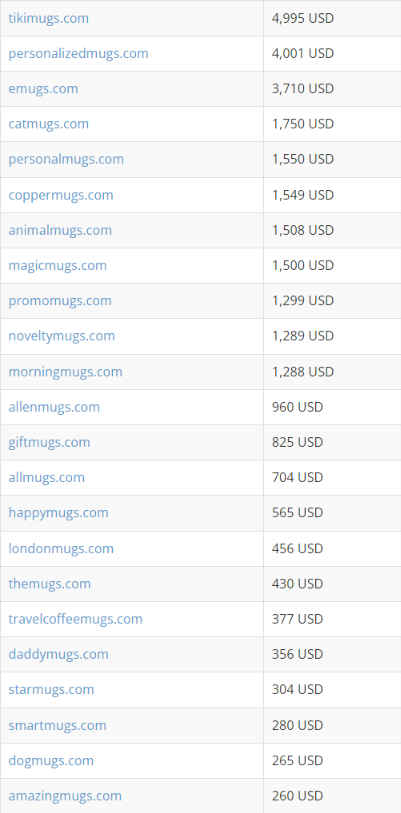Visit the emugs.com link
The height and width of the screenshot is (813, 401).
(43, 89)
